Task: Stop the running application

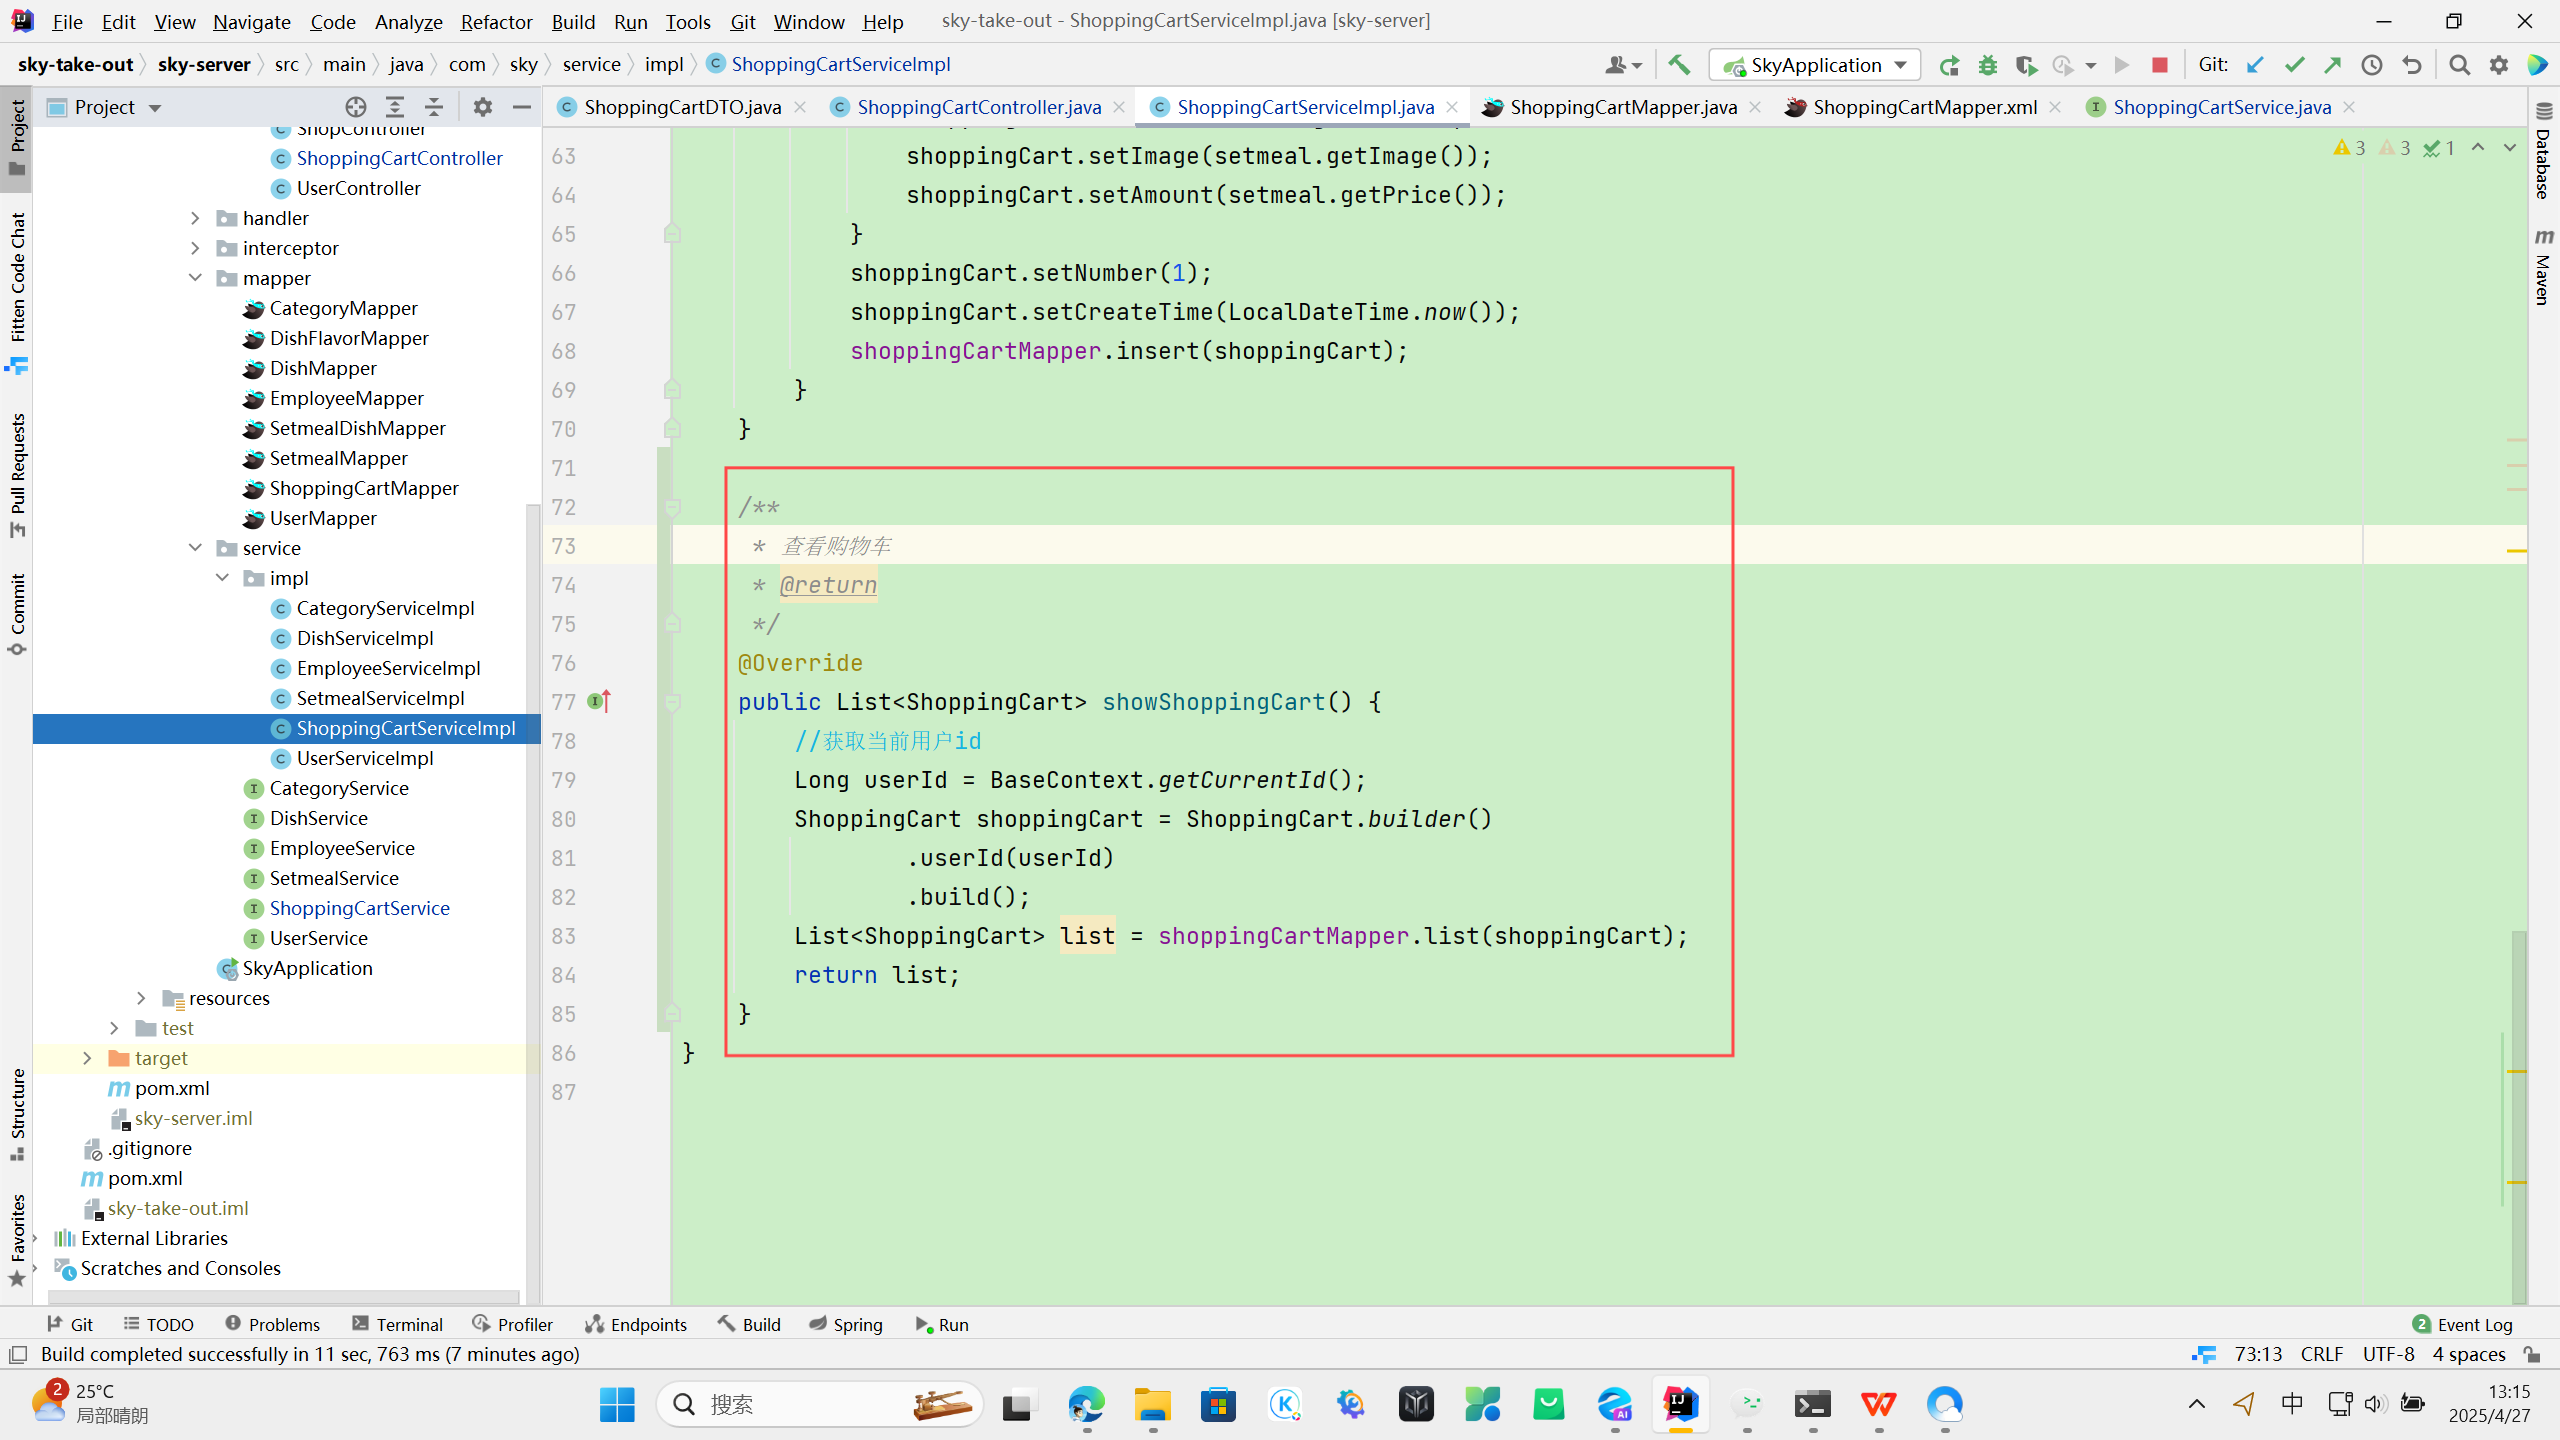Action: tap(2160, 65)
